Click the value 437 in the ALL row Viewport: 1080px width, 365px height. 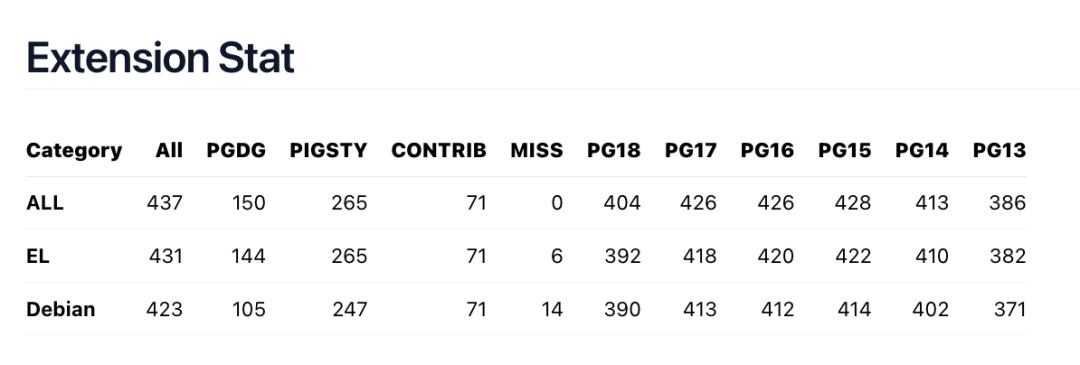[x=165, y=203]
